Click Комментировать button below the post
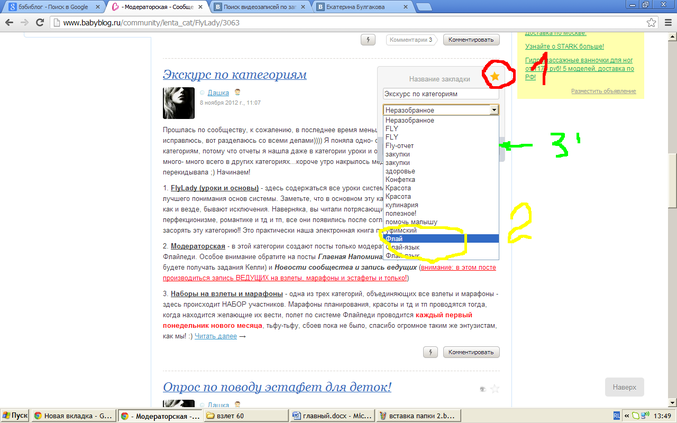This screenshot has width=677, height=423. pos(470,352)
